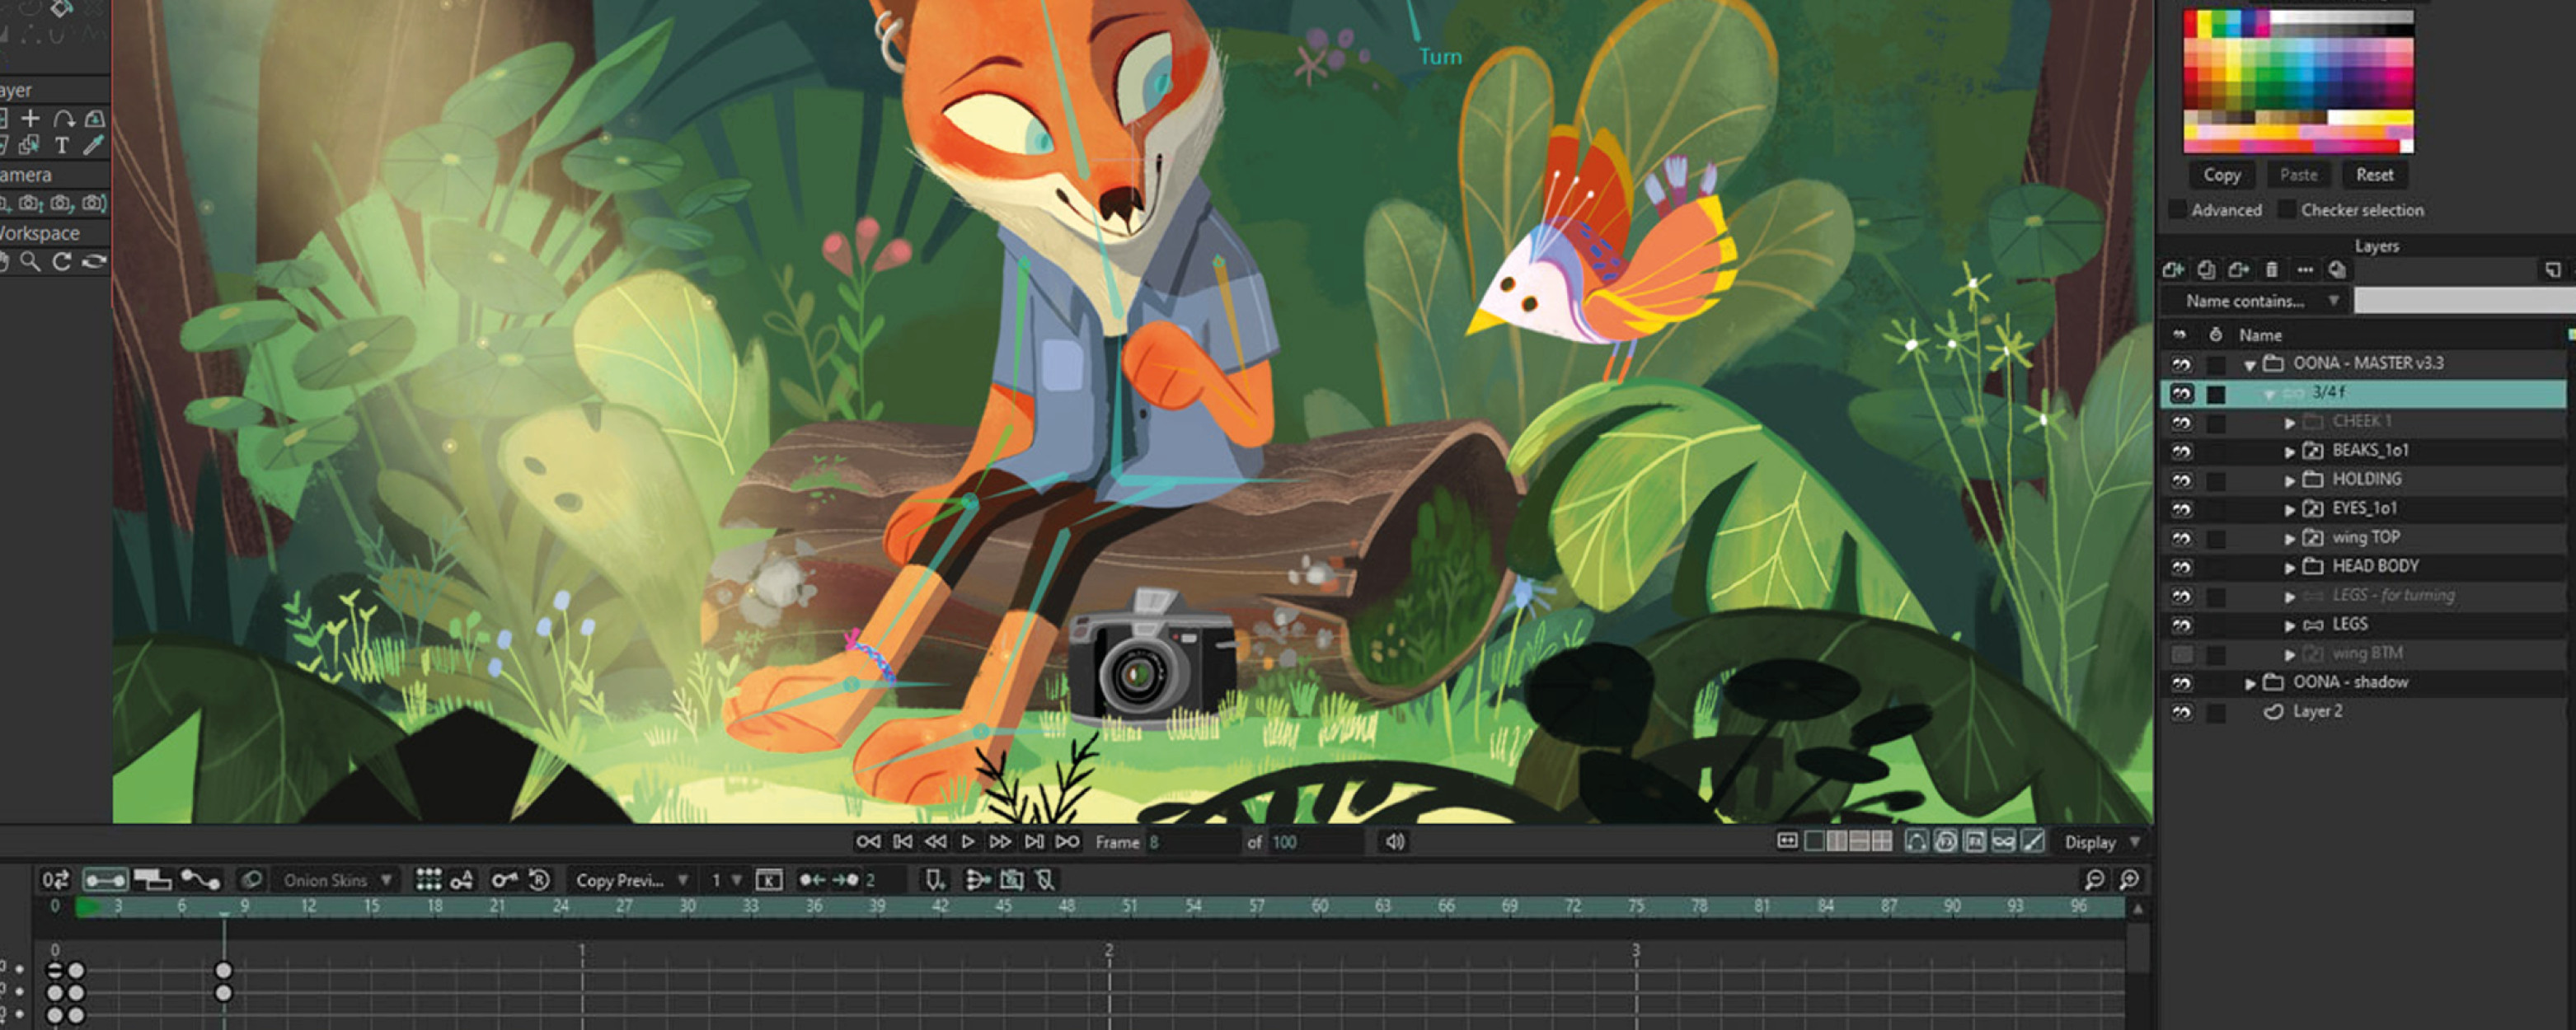Screen dimensions: 2576x1030
Task: Open the Onion Skins dropdown
Action: click(336, 880)
